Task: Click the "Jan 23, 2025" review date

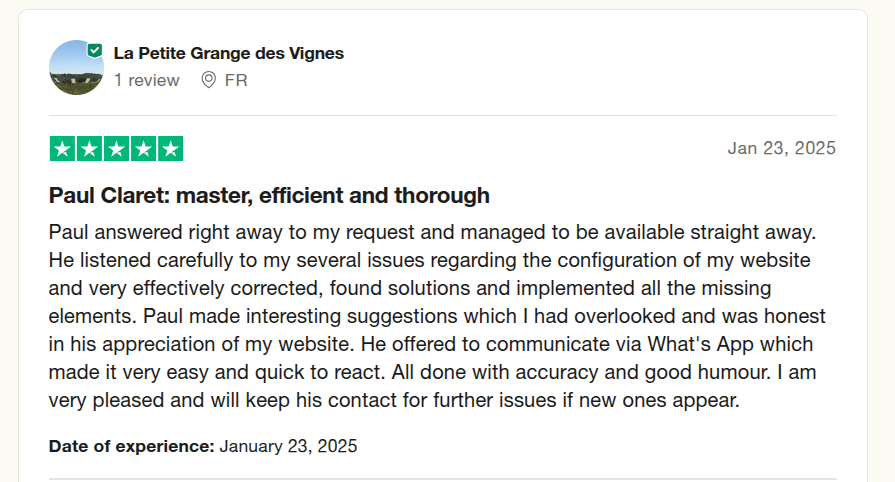Action: tap(781, 148)
